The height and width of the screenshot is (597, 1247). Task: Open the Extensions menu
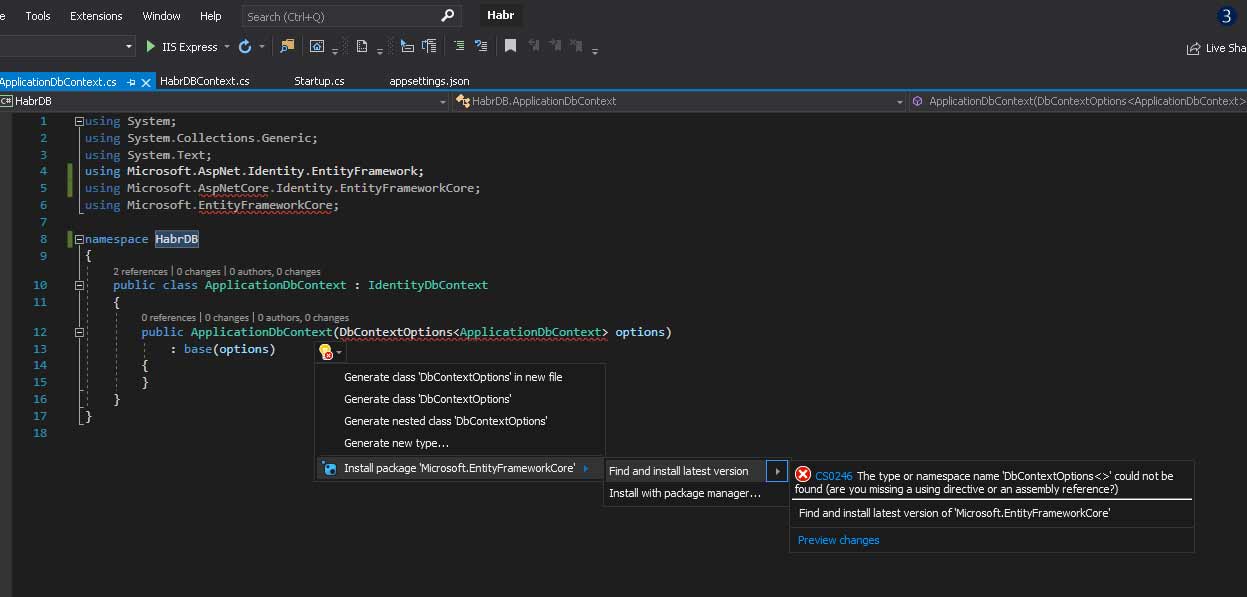point(96,16)
